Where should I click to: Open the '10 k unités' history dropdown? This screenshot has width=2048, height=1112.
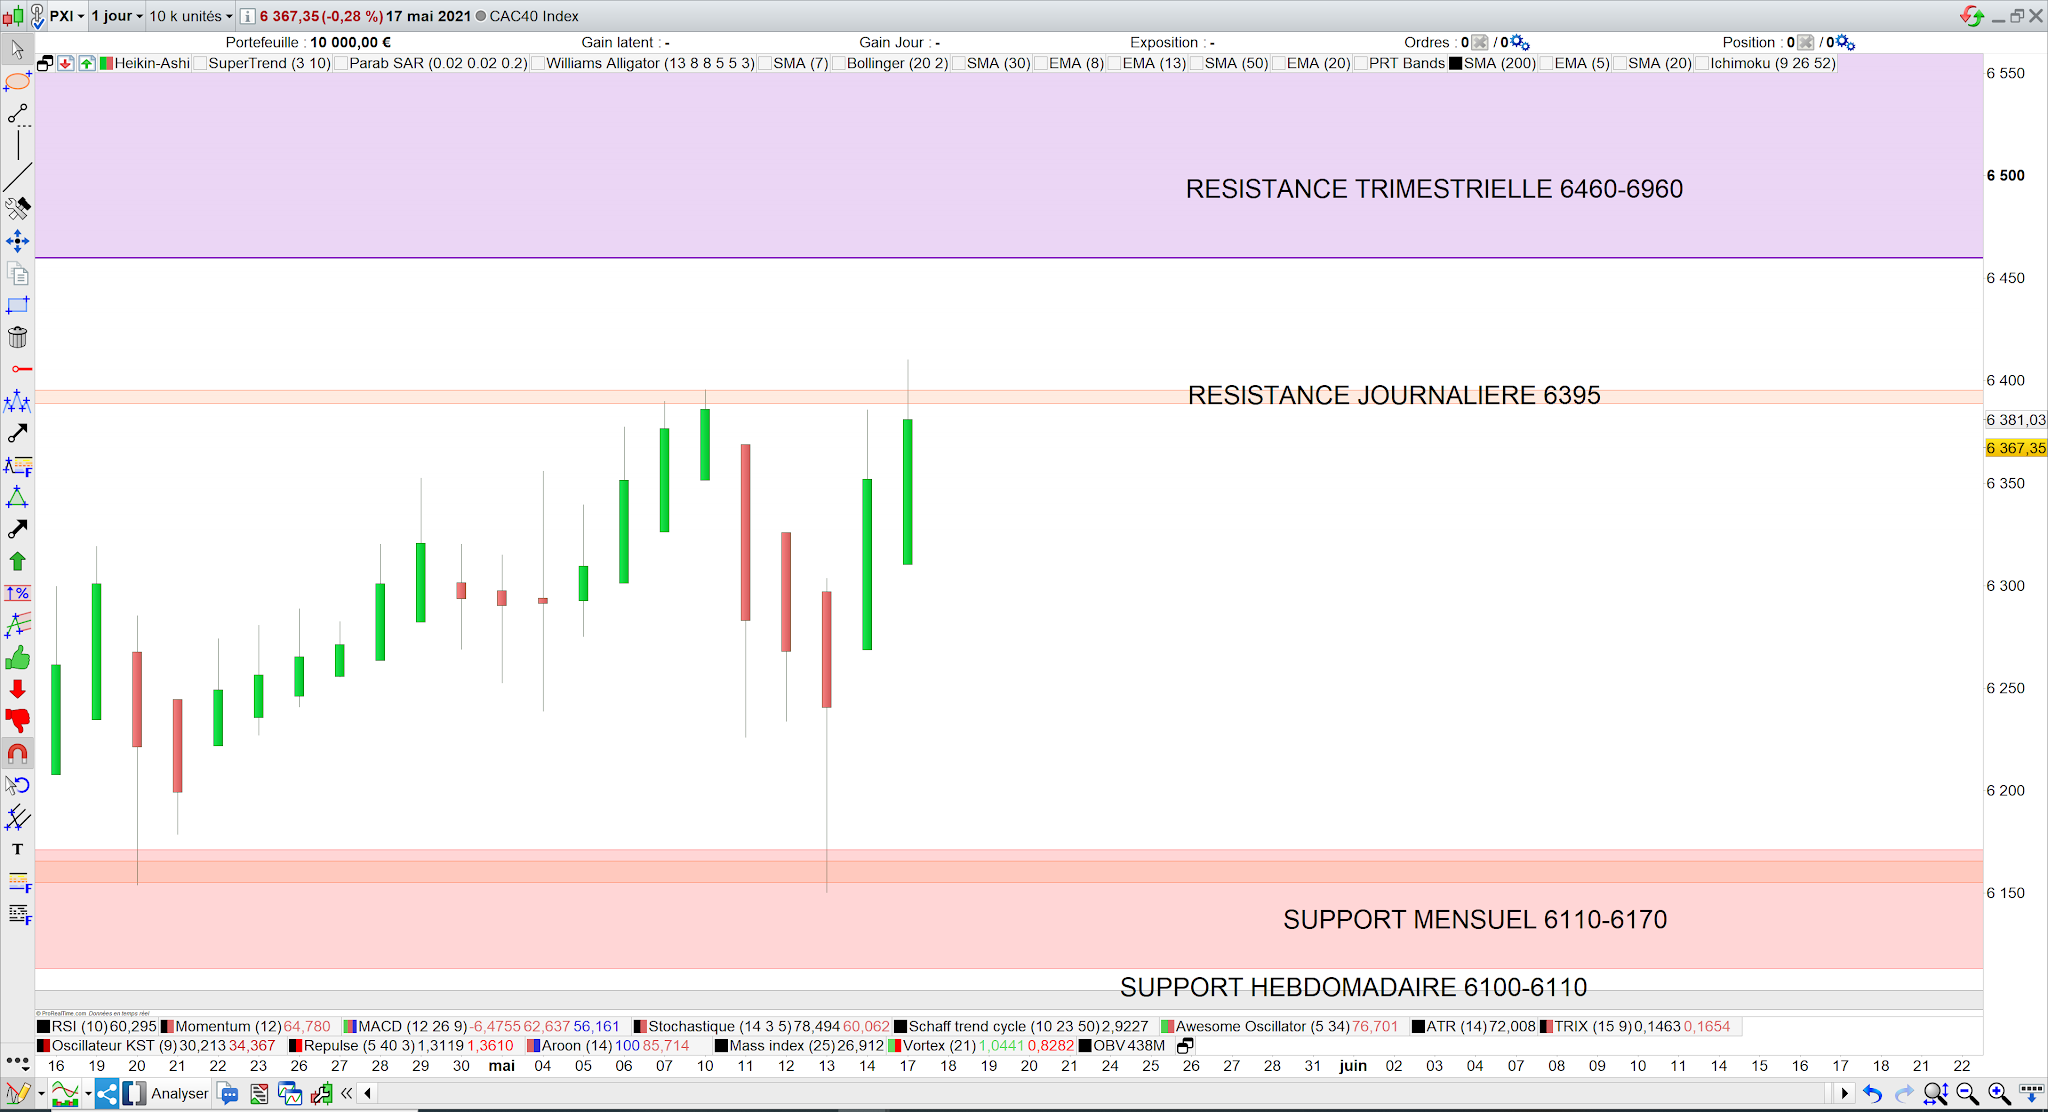pos(190,16)
